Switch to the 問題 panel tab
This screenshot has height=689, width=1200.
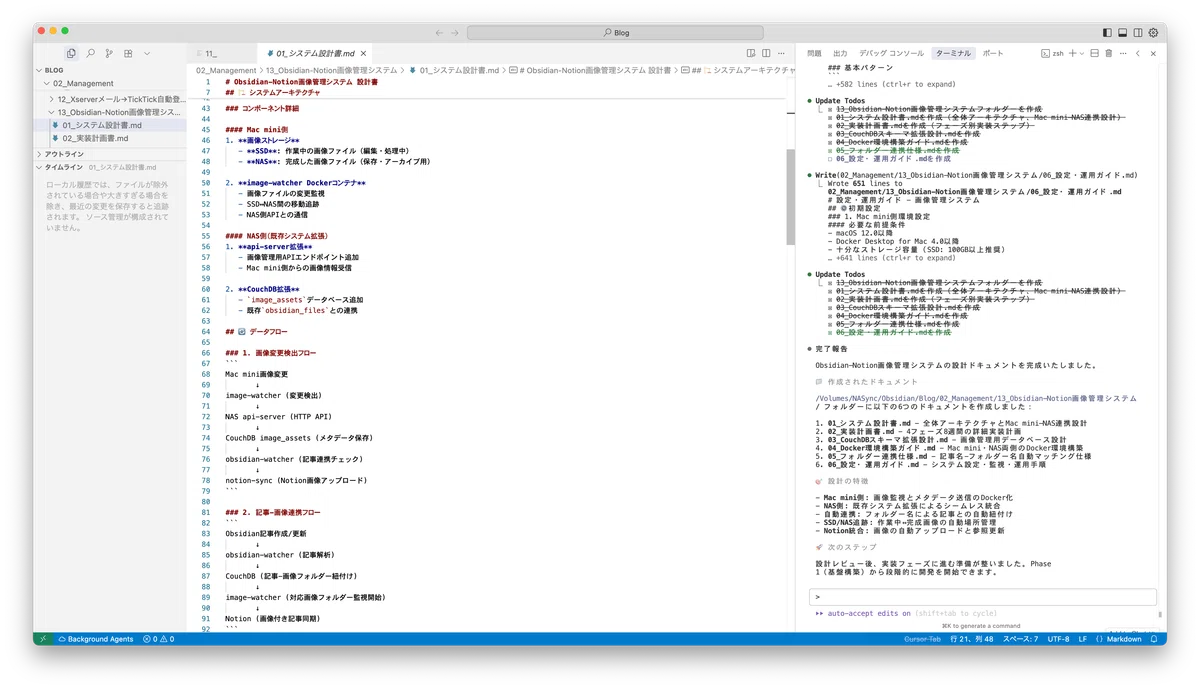click(814, 53)
